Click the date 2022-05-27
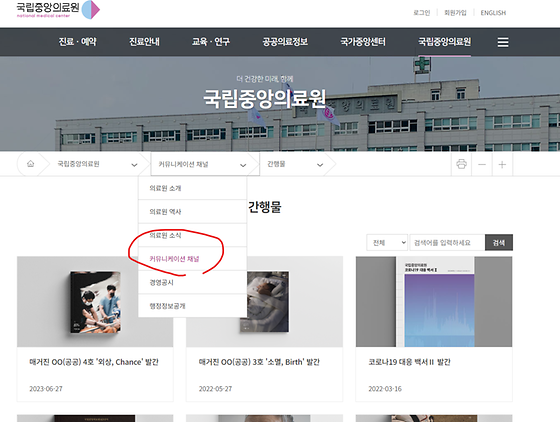The width and height of the screenshot is (560, 422). pos(215,388)
